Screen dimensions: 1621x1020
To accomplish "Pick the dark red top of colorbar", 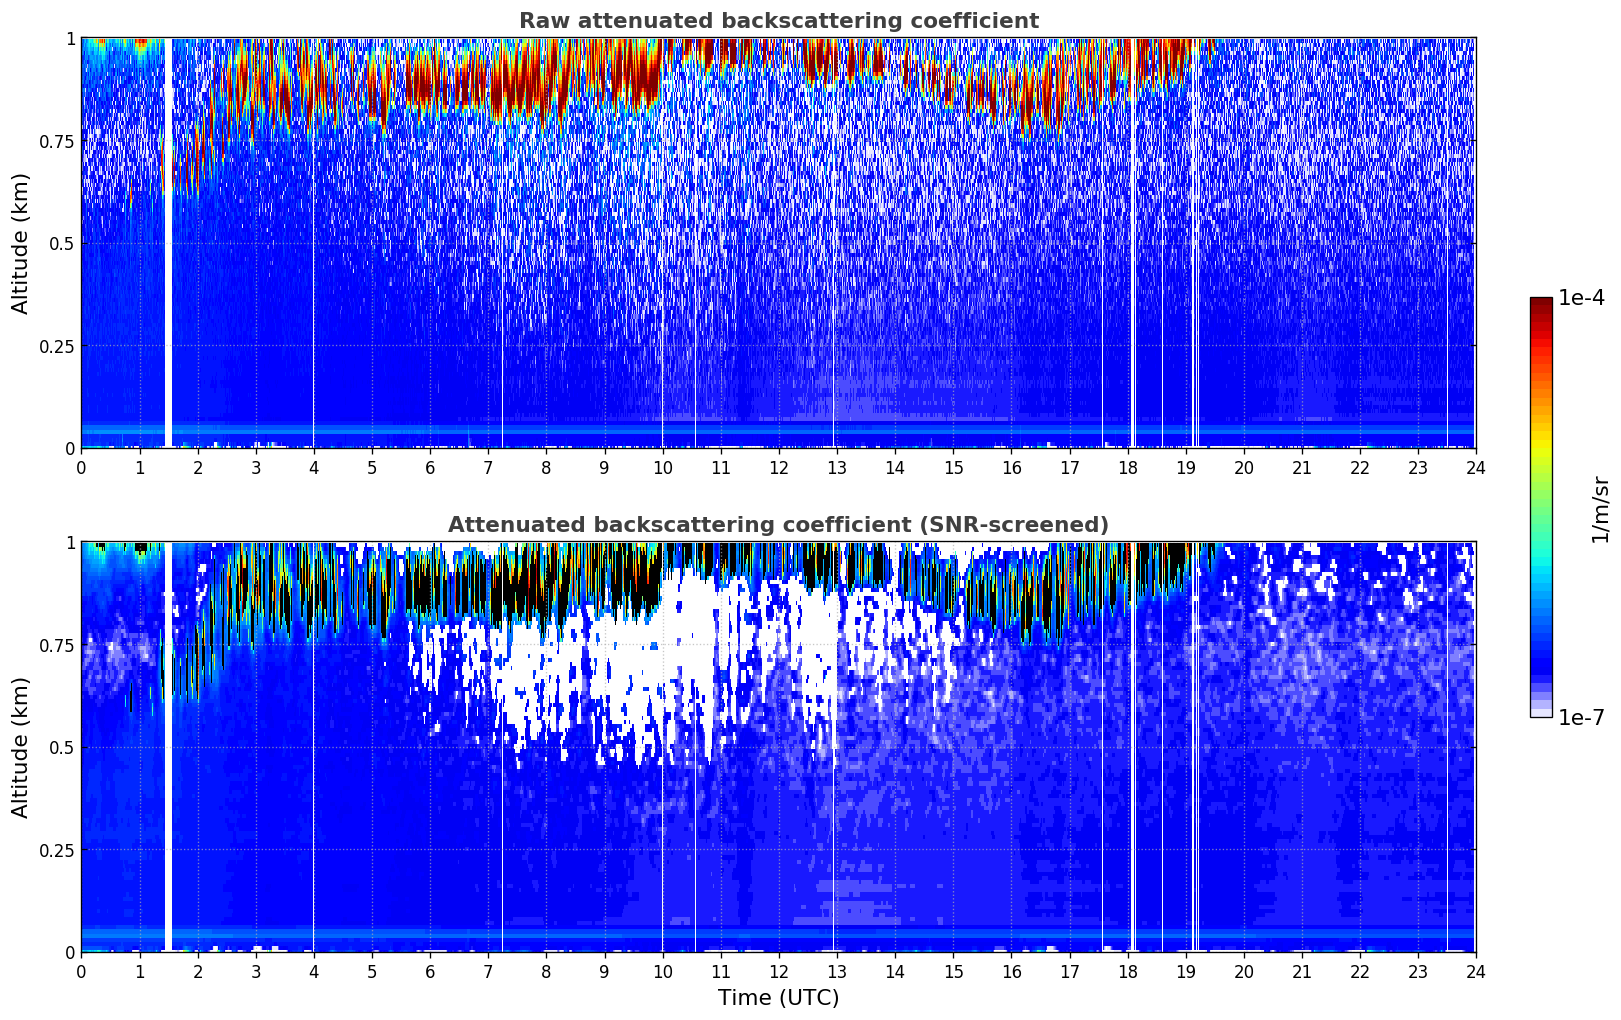I will tap(1541, 305).
